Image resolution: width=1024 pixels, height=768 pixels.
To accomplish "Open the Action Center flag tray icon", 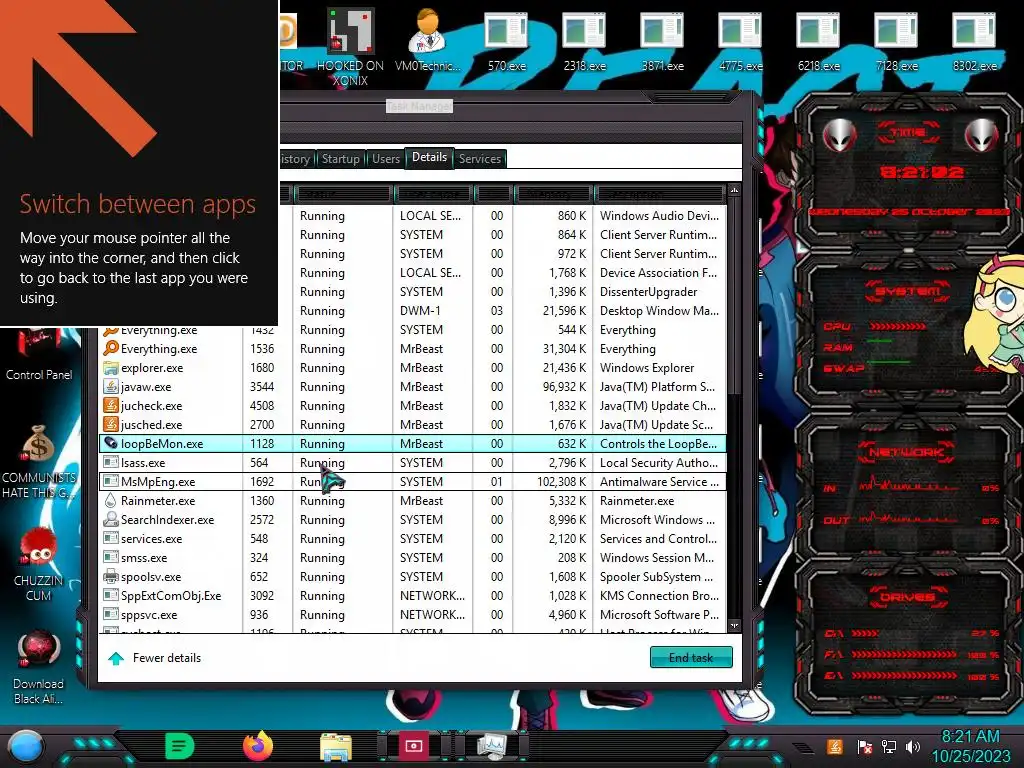I will coord(864,746).
